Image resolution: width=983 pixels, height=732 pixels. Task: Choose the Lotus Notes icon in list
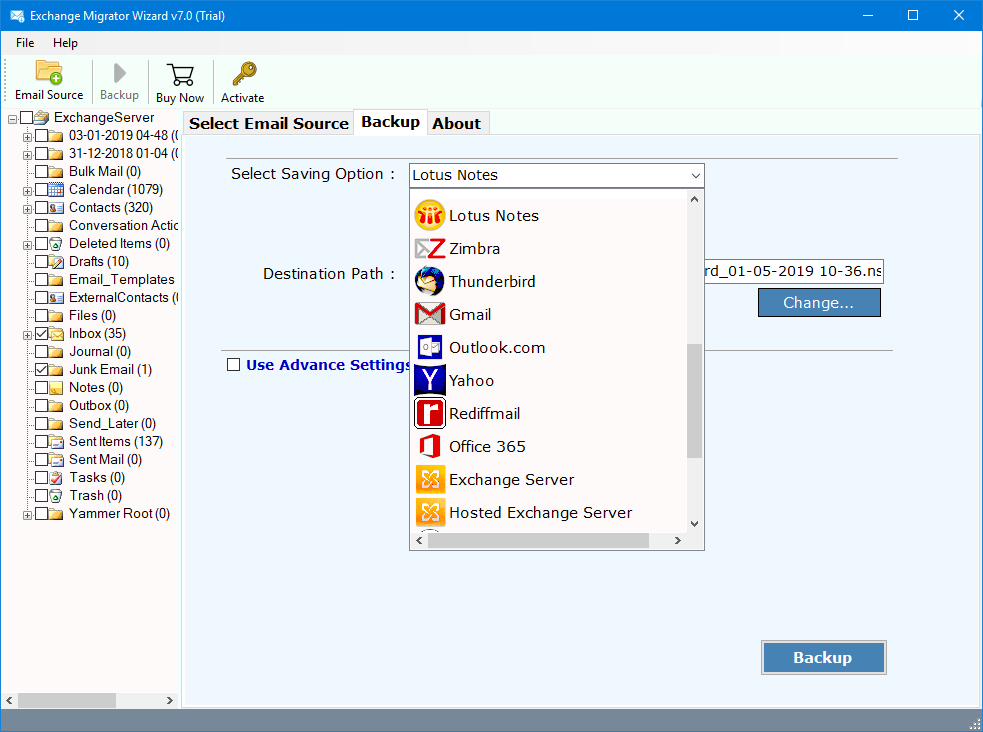430,216
